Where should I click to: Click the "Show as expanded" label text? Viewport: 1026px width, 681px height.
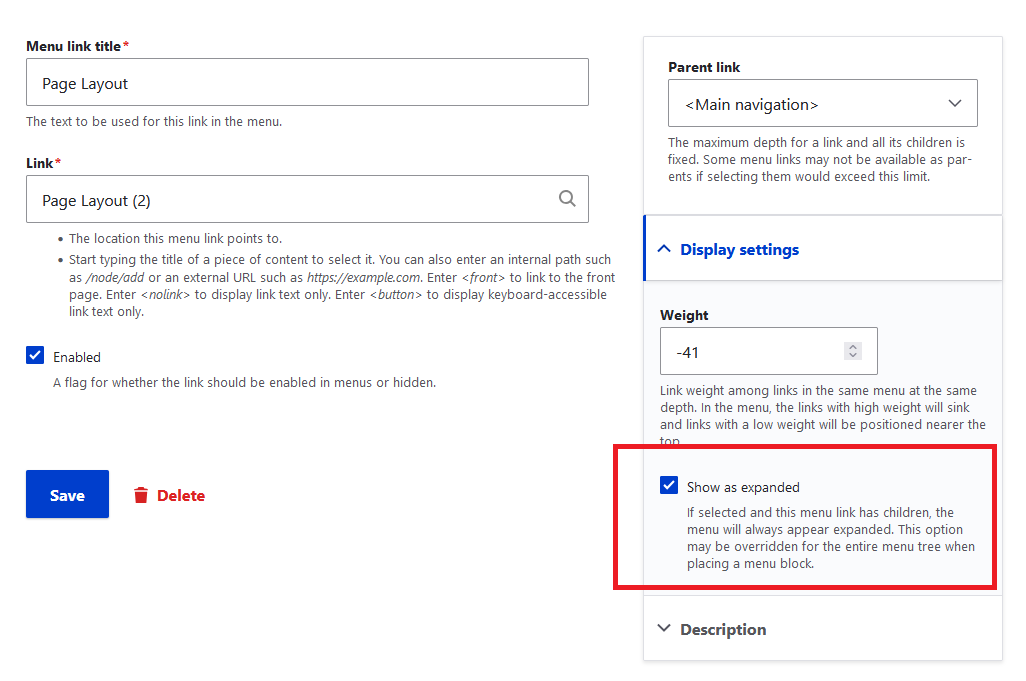[743, 487]
